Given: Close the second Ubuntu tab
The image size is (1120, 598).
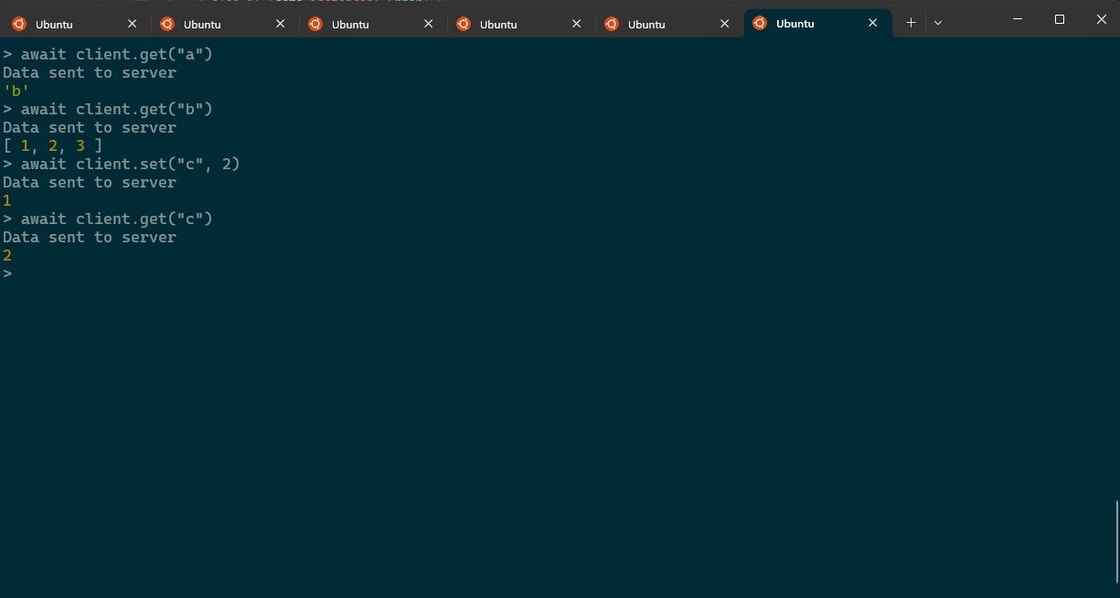Looking at the screenshot, I should point(280,24).
